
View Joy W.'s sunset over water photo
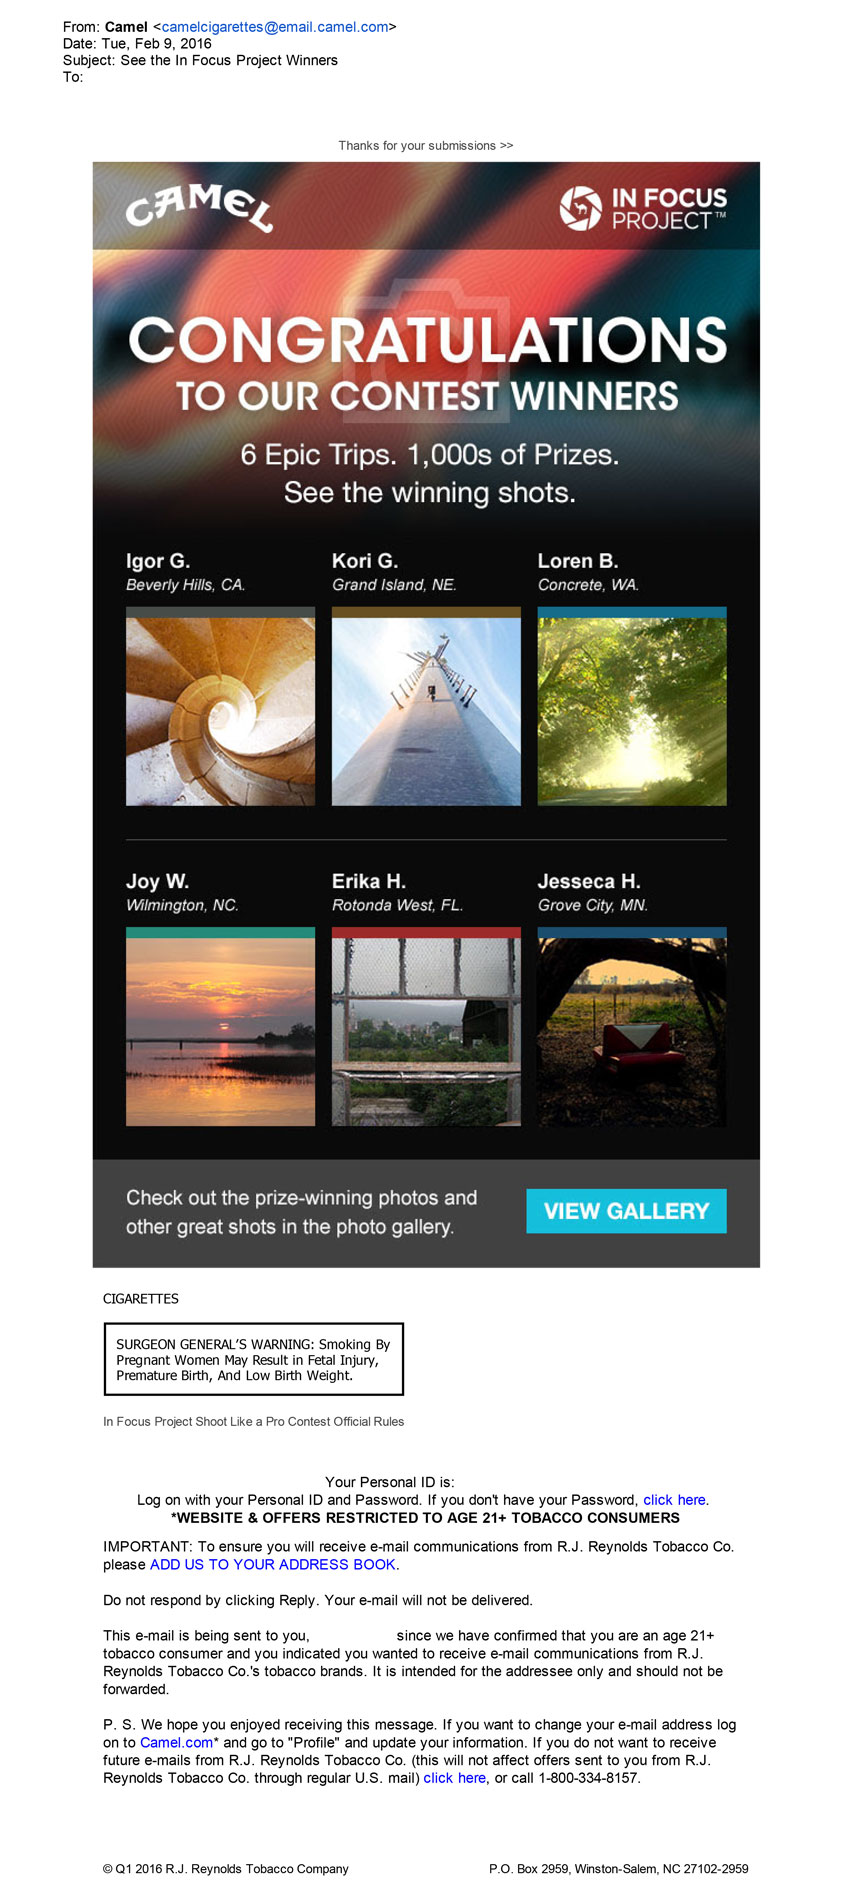click(220, 1031)
